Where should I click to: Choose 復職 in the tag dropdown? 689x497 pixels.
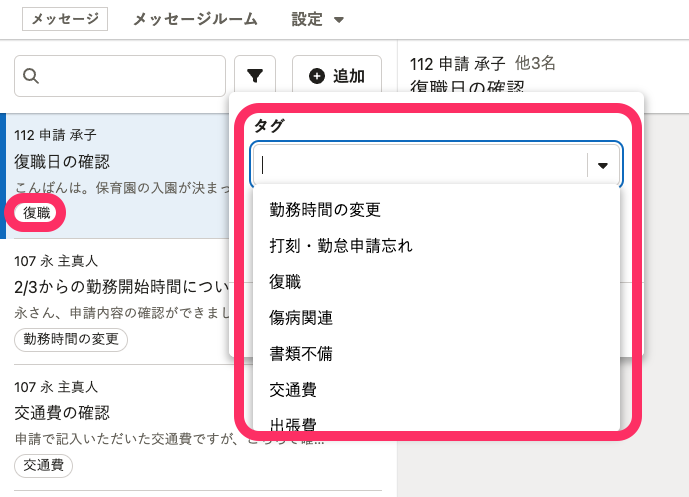pos(286,282)
